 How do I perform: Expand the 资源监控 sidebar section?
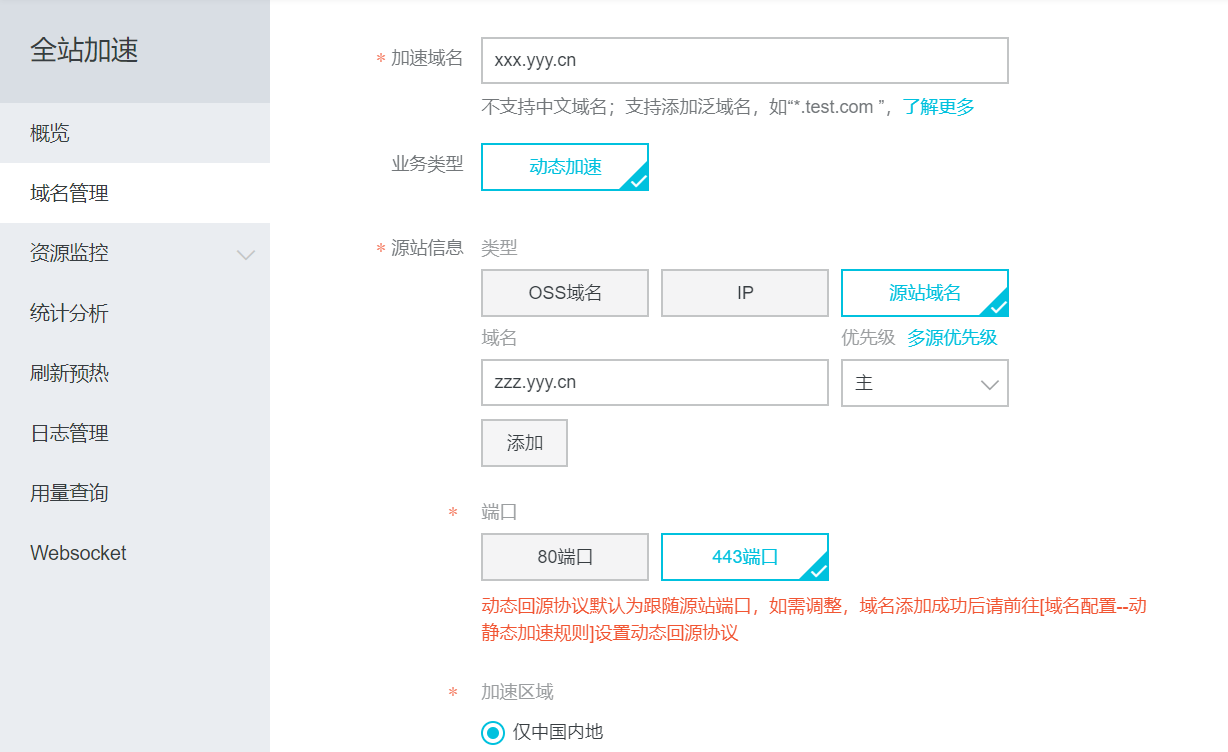click(x=135, y=253)
